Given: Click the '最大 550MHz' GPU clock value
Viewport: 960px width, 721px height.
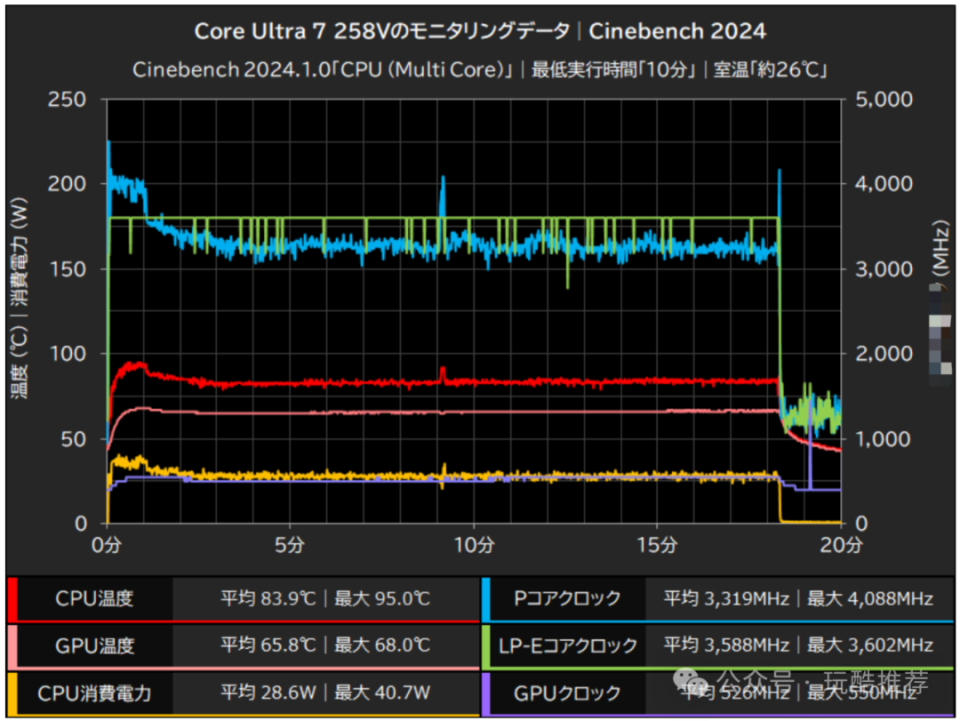Looking at the screenshot, I should click(861, 693).
